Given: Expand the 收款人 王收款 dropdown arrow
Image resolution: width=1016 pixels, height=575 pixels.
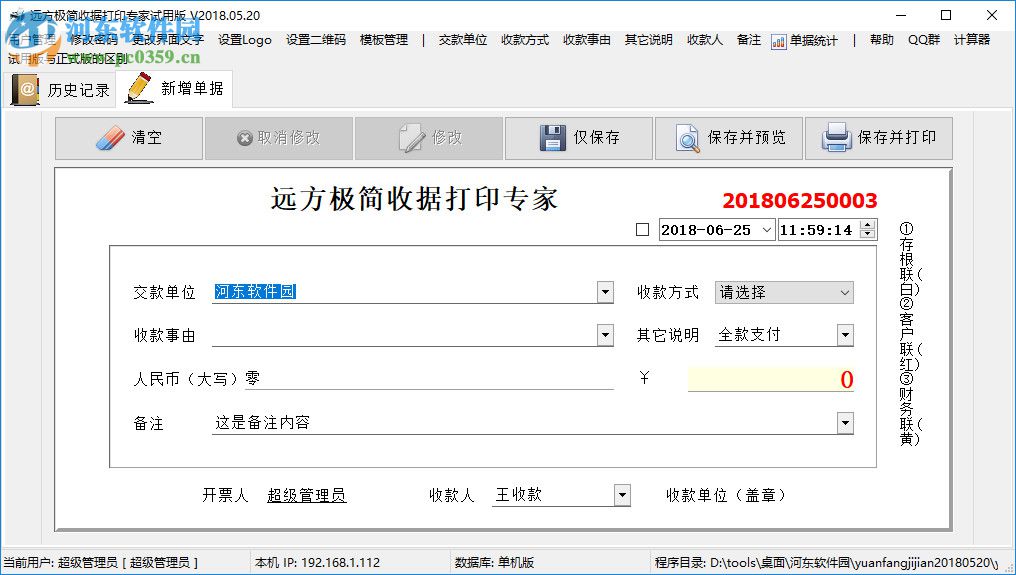Looking at the screenshot, I should pyautogui.click(x=622, y=495).
